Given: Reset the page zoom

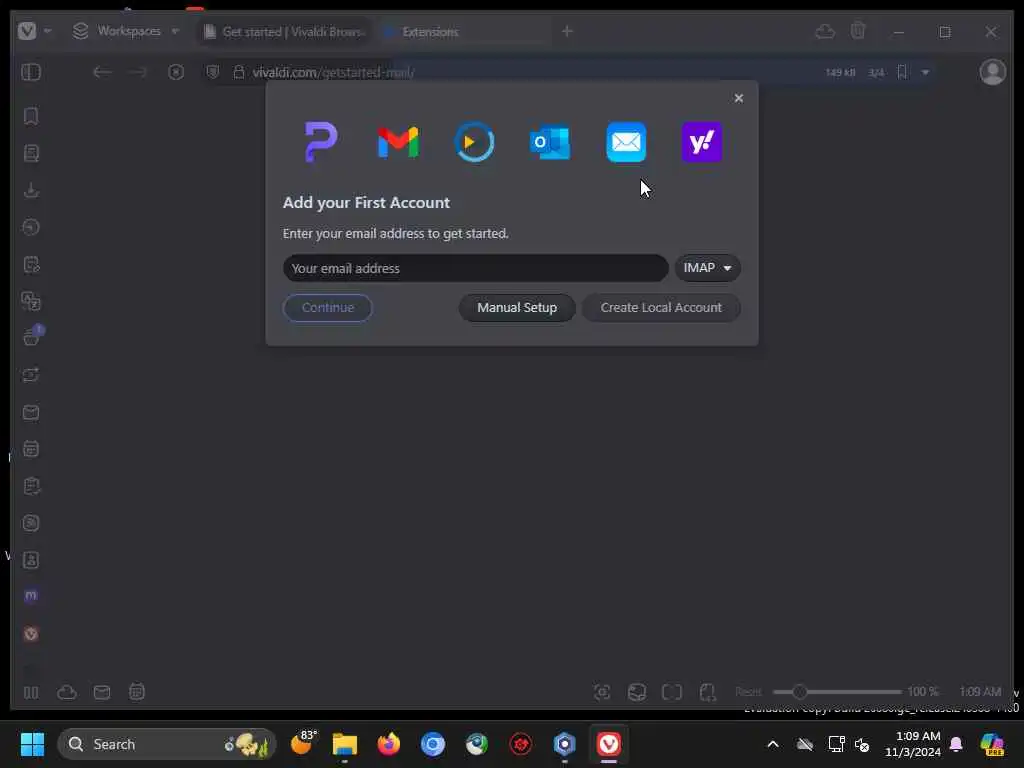Looking at the screenshot, I should coord(748,692).
